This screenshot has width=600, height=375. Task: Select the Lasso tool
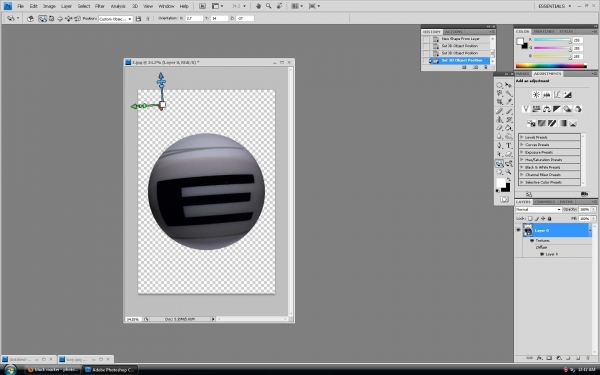tap(499, 93)
